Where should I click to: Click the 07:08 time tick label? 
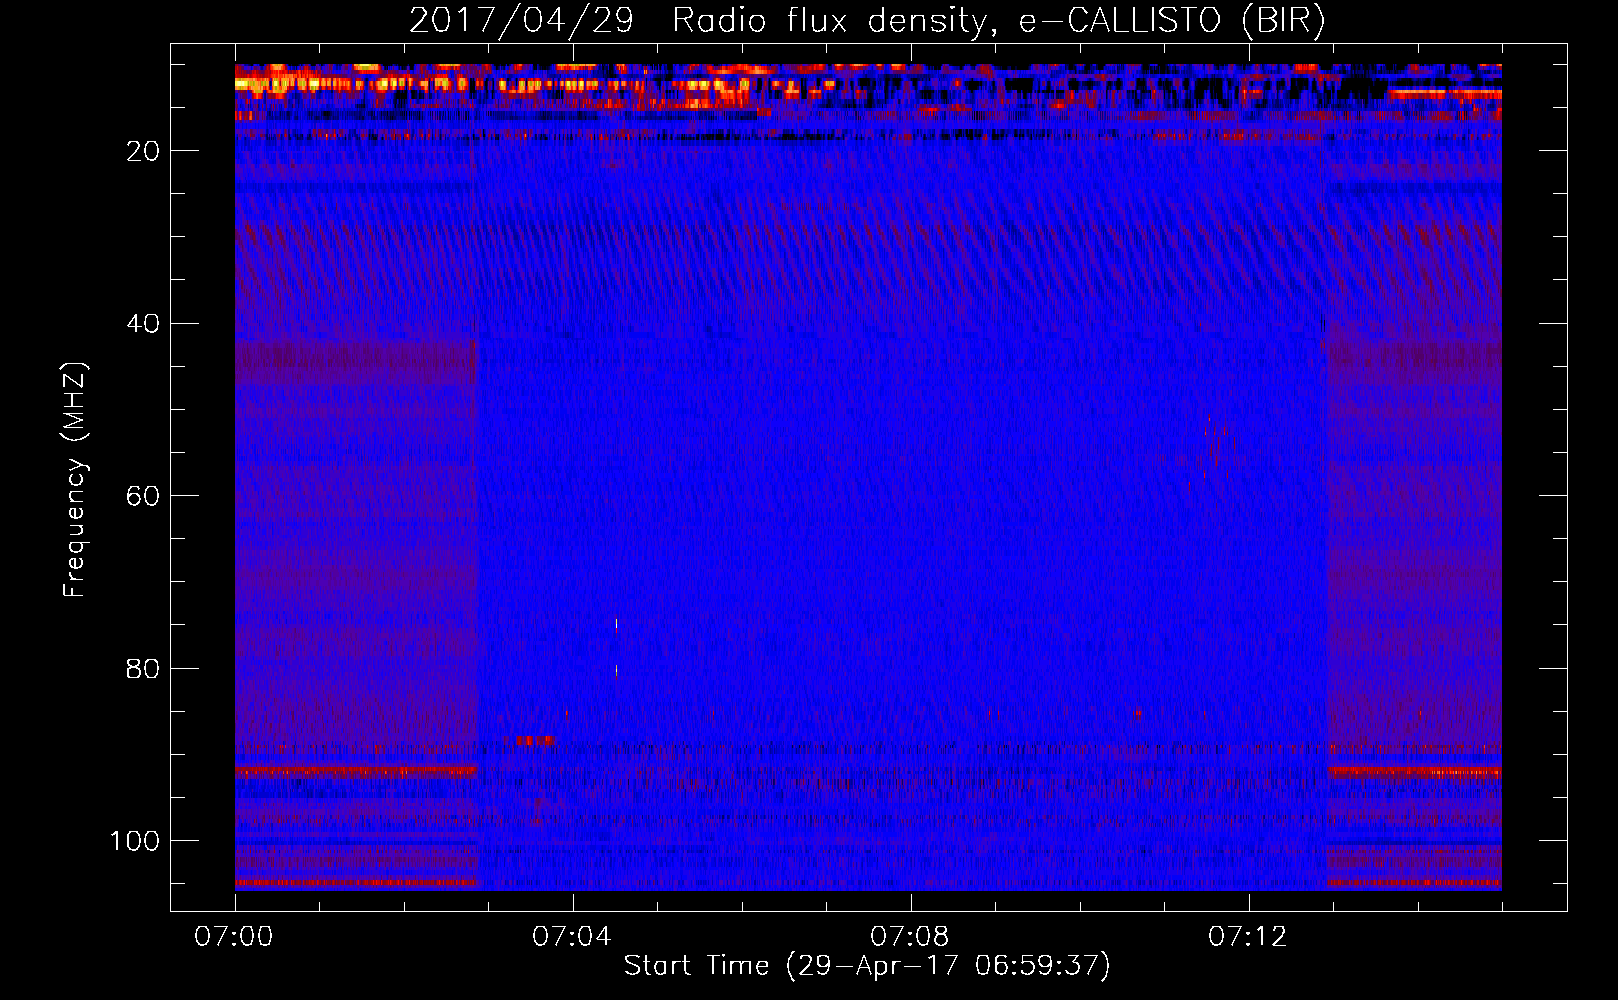910,937
